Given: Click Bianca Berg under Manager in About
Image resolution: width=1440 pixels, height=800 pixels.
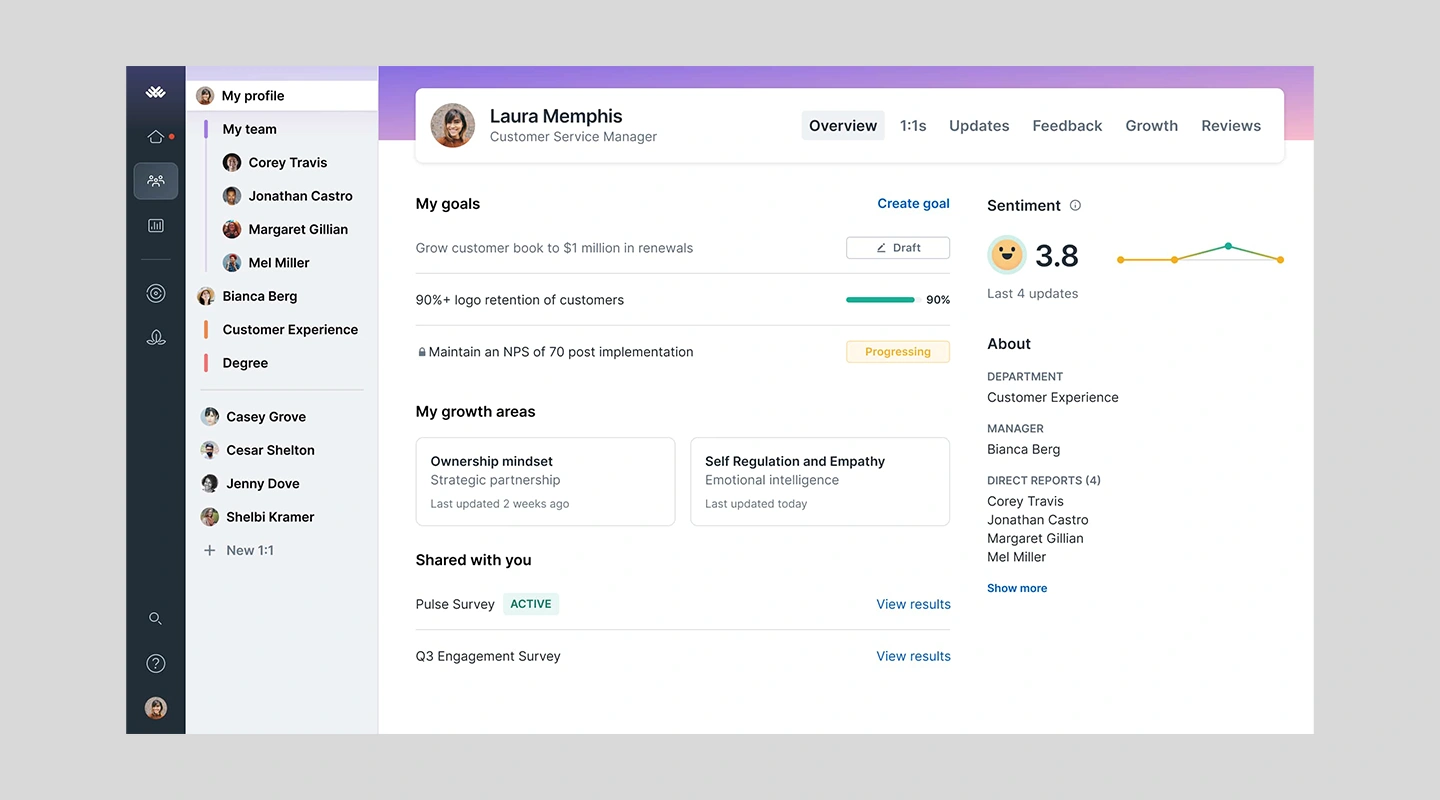Looking at the screenshot, I should pyautogui.click(x=1023, y=449).
